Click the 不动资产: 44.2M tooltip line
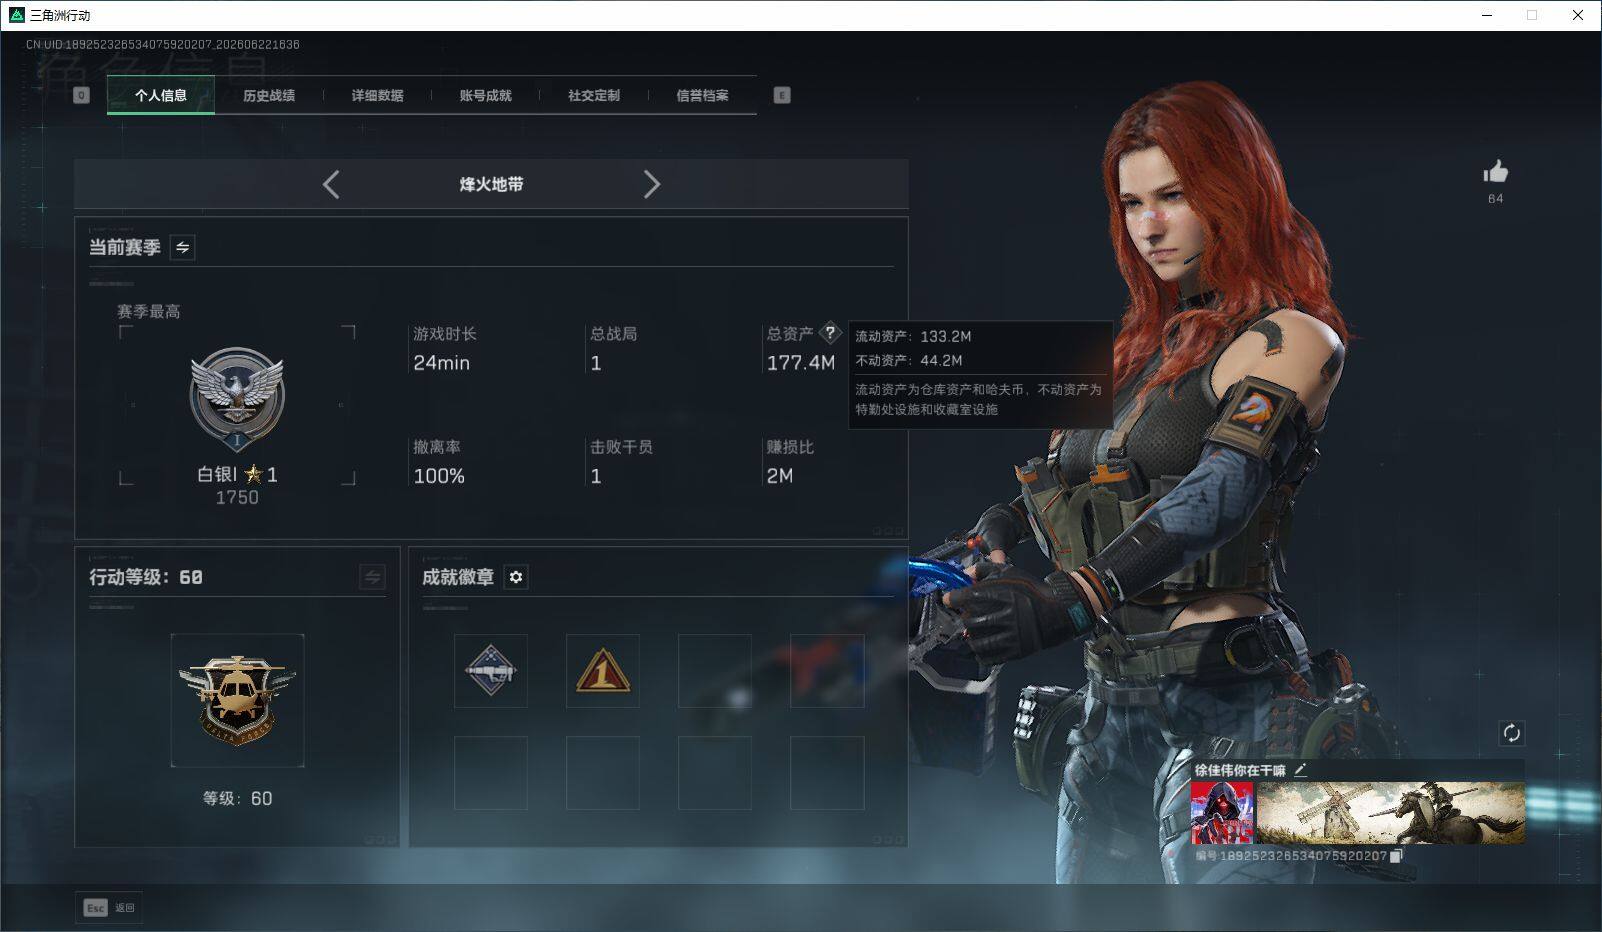Viewport: 1602px width, 932px height. click(909, 361)
